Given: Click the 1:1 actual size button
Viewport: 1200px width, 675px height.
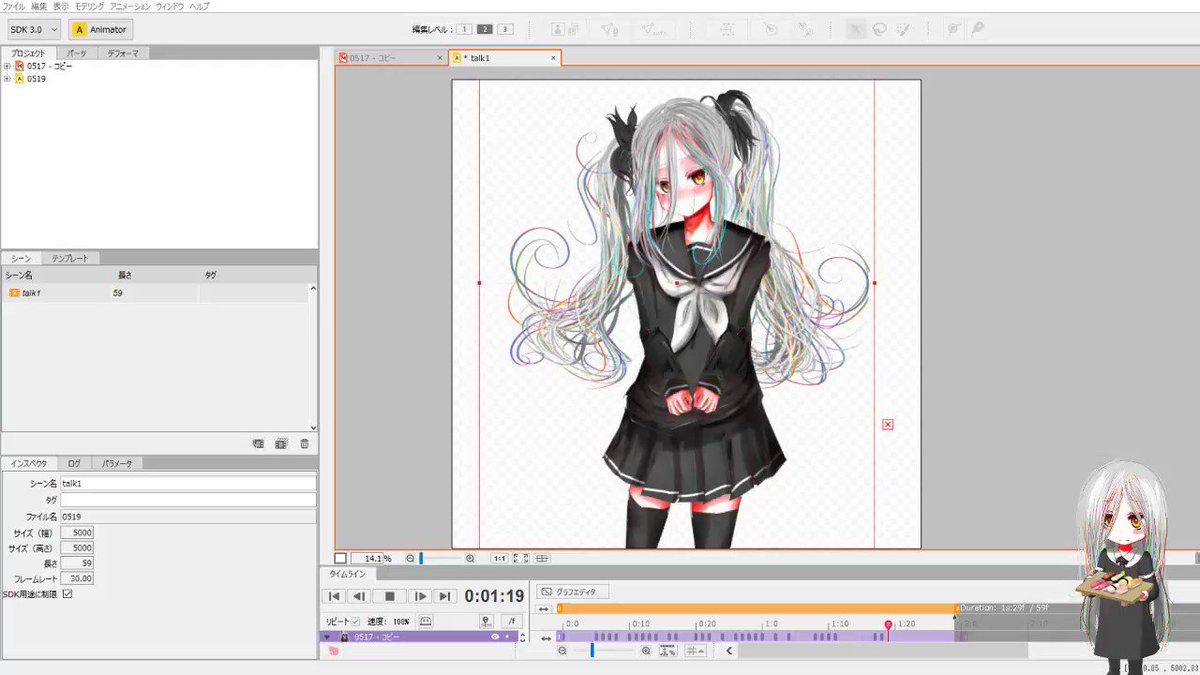Looking at the screenshot, I should tap(498, 558).
